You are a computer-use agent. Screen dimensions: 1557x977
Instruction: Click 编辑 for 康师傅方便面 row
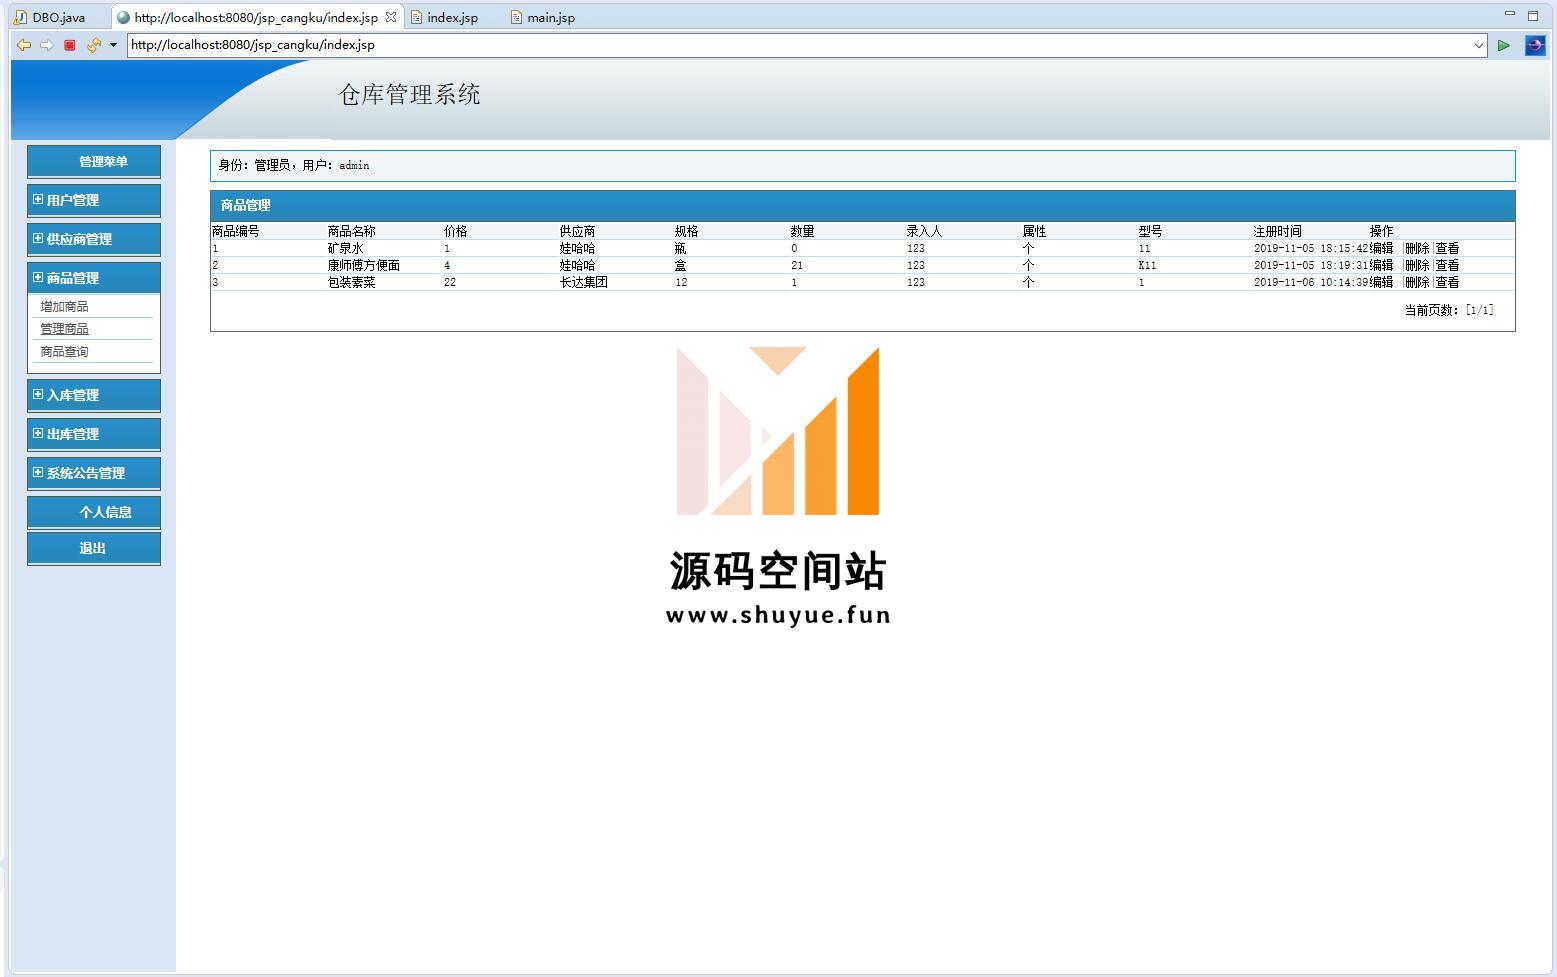point(1381,265)
